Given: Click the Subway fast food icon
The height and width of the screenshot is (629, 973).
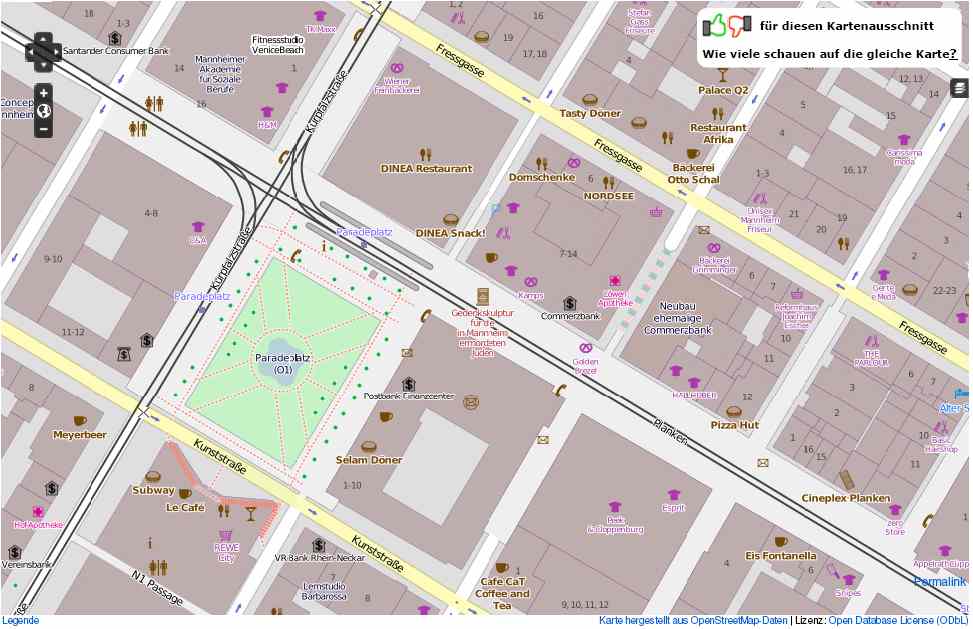Looking at the screenshot, I should [x=153, y=477].
